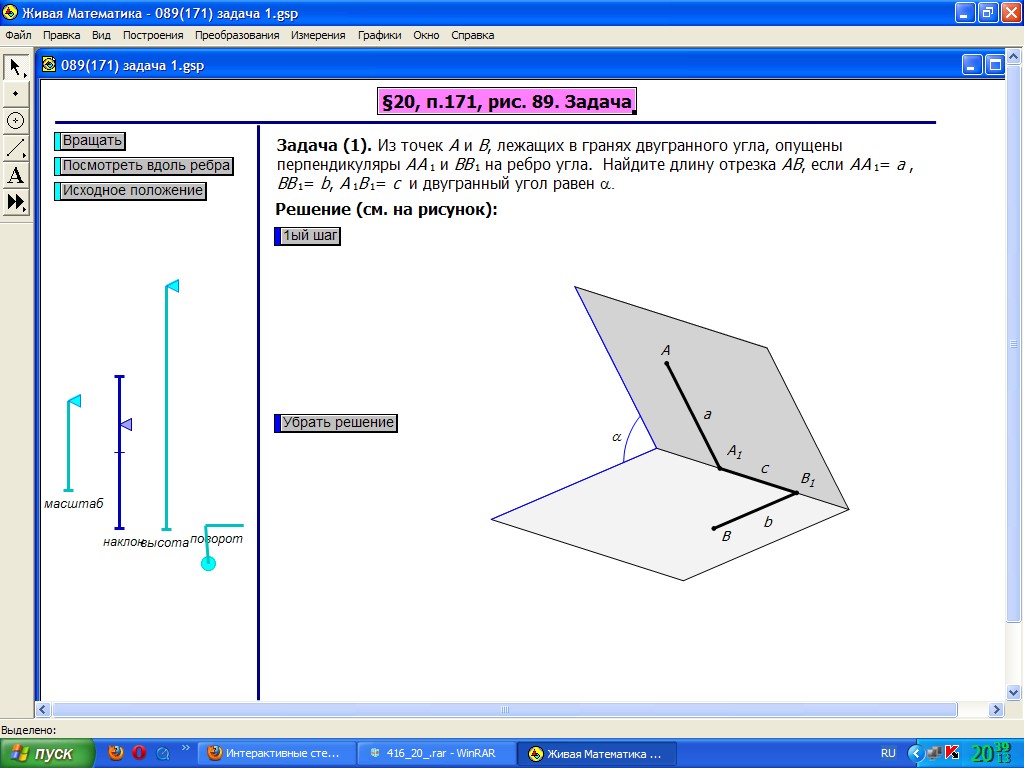Click the Исходное положение button
The height and width of the screenshot is (768, 1024).
132,191
